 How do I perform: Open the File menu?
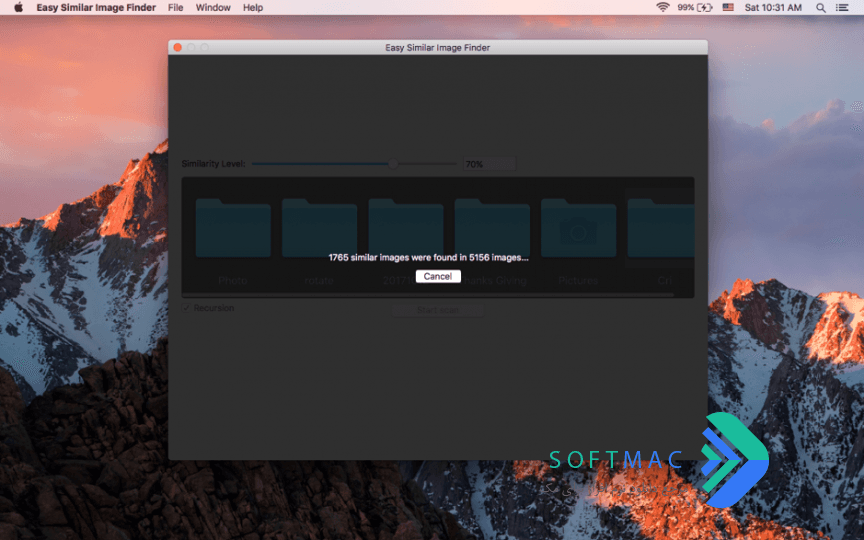(175, 7)
